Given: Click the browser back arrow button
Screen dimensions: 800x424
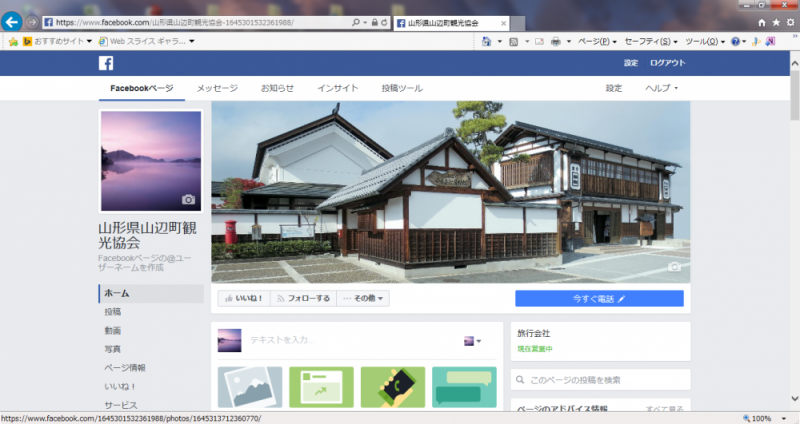Looking at the screenshot, I should click(x=13, y=21).
